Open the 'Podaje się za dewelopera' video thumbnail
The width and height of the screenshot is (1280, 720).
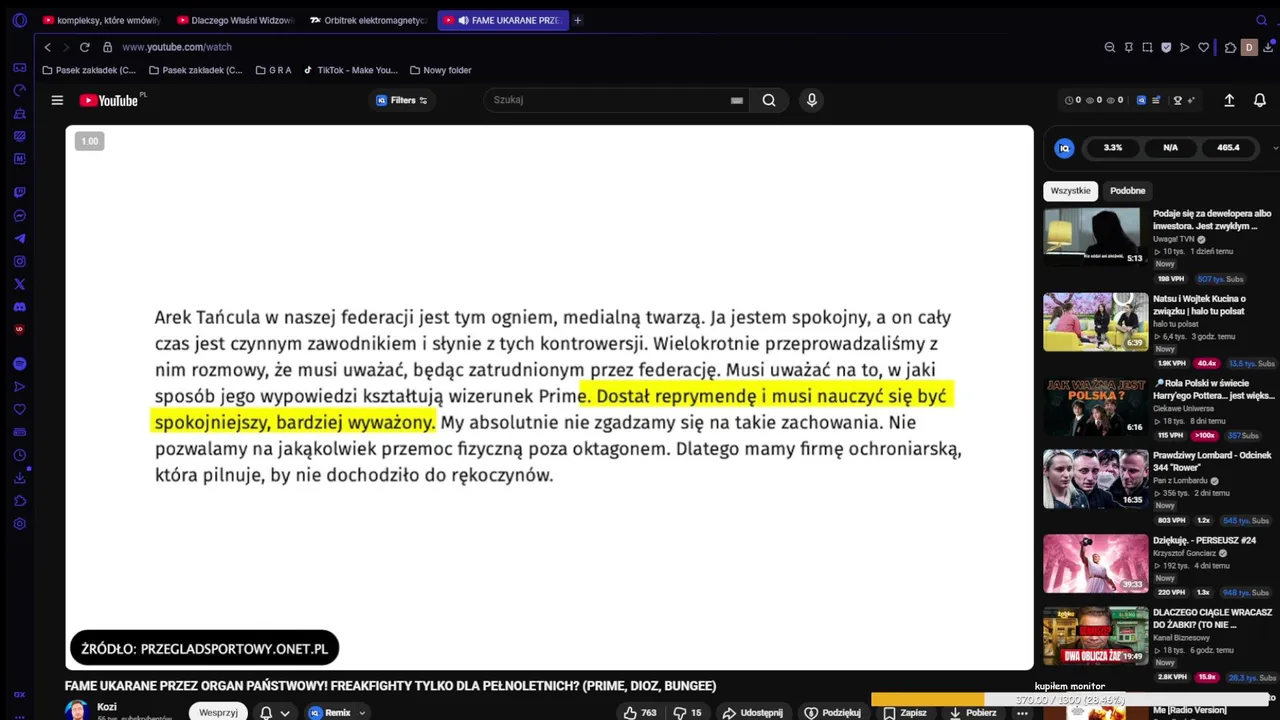(x=1096, y=236)
